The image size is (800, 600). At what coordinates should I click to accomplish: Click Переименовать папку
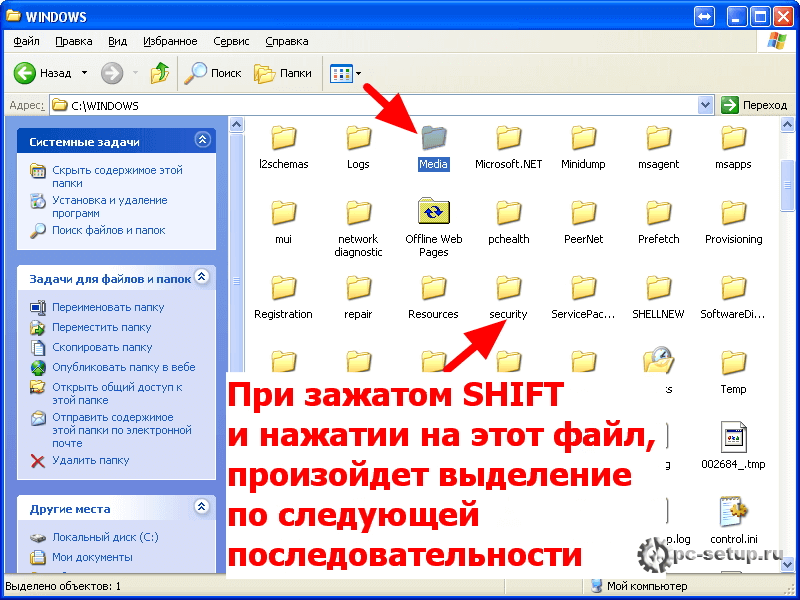pyautogui.click(x=108, y=307)
